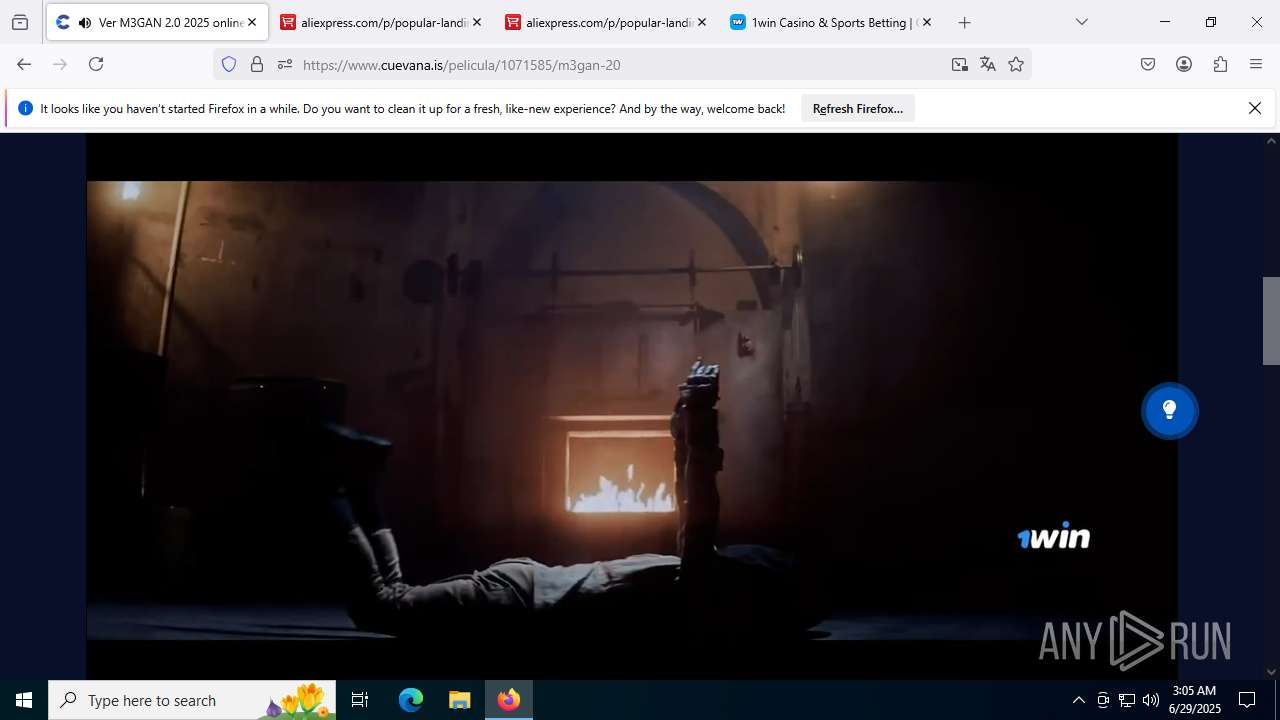Open Task View on taskbar
1280x720 pixels.
pyautogui.click(x=360, y=700)
